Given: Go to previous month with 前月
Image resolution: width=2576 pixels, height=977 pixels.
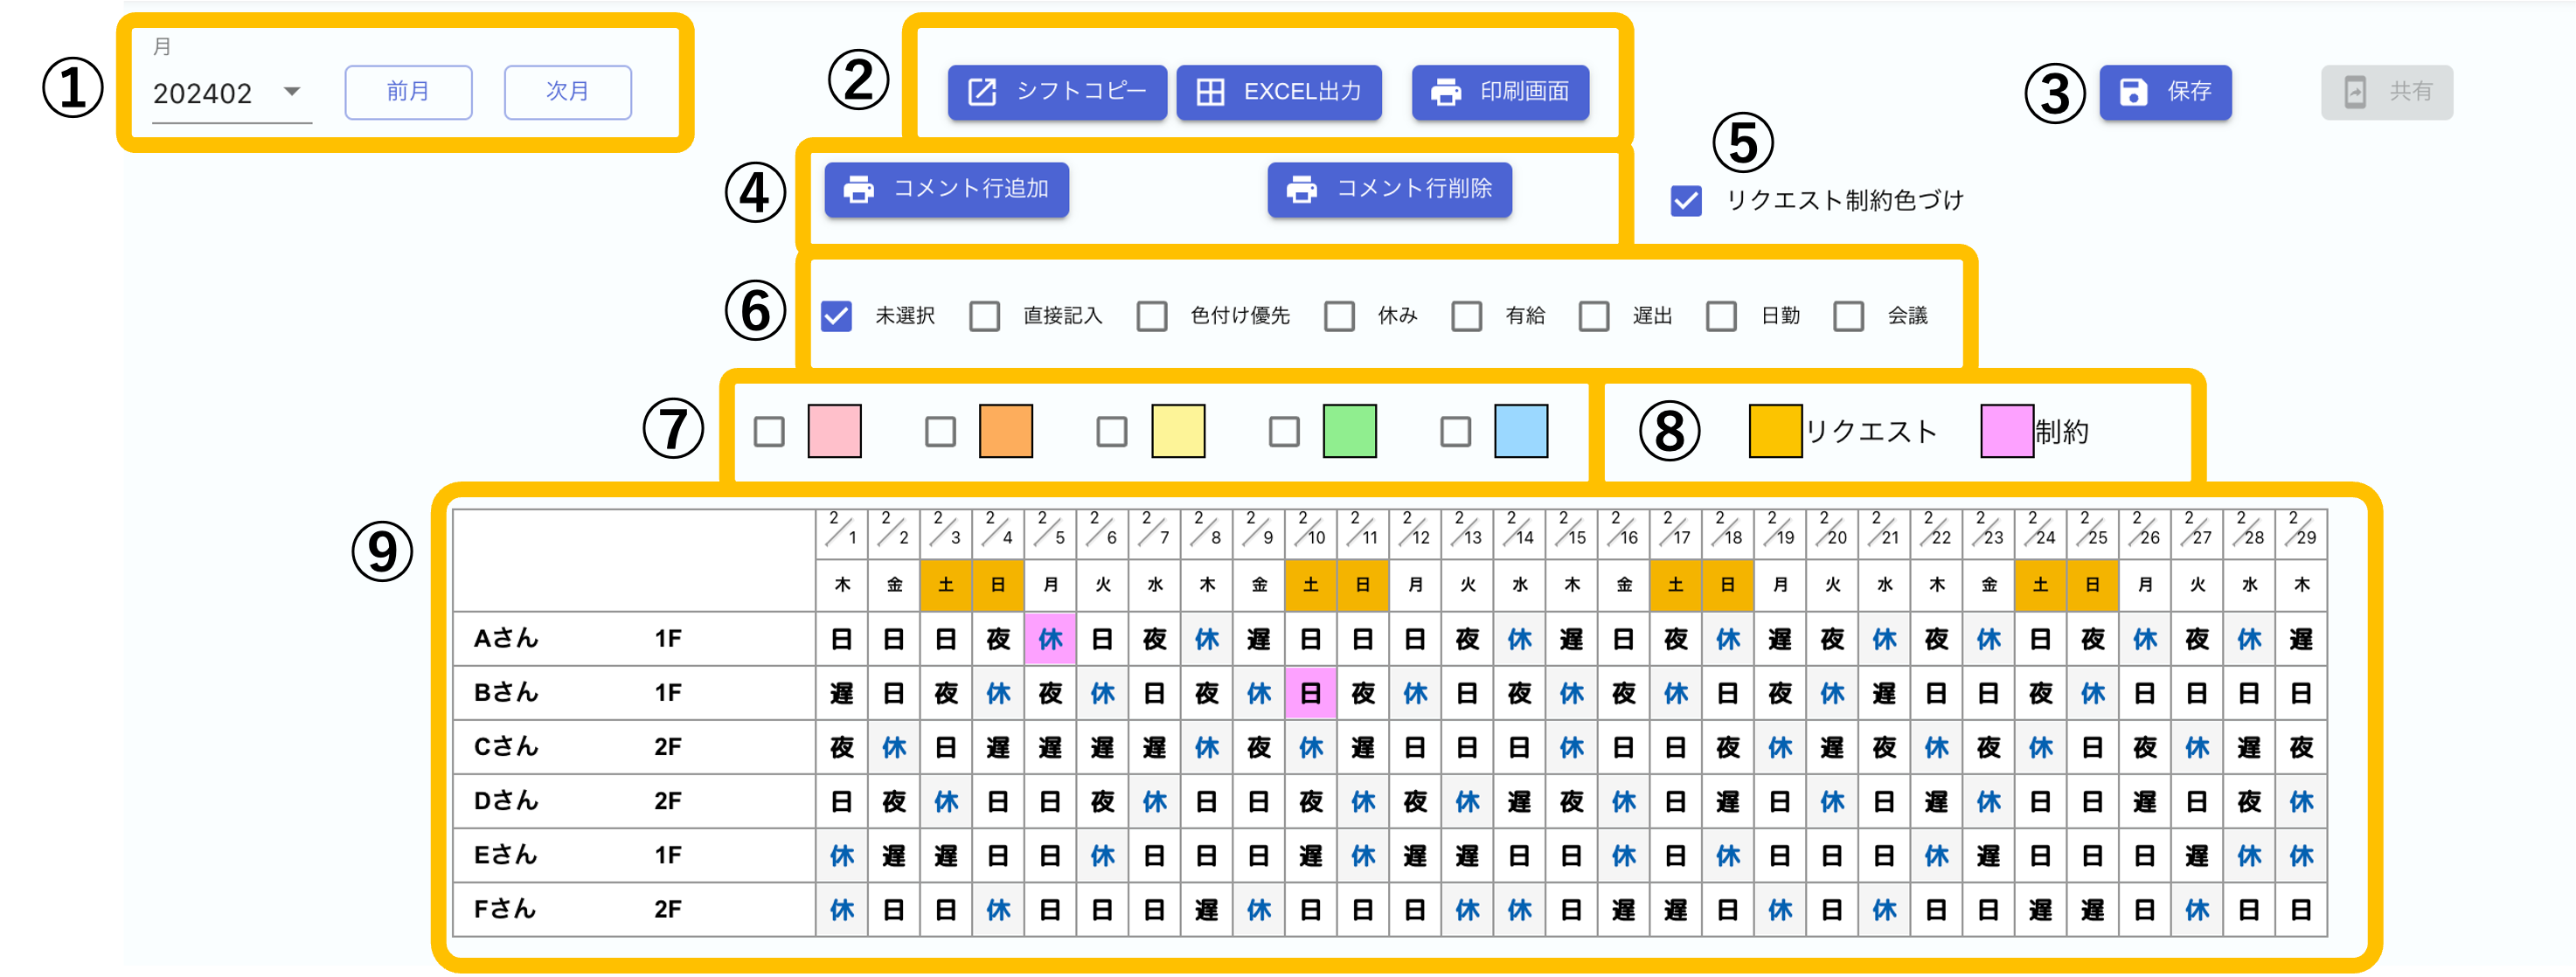Looking at the screenshot, I should pos(408,92).
